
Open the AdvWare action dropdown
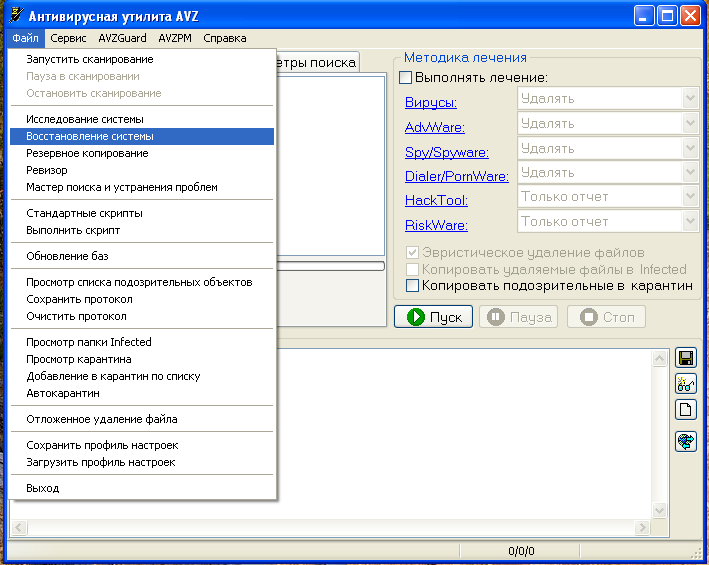click(x=690, y=123)
